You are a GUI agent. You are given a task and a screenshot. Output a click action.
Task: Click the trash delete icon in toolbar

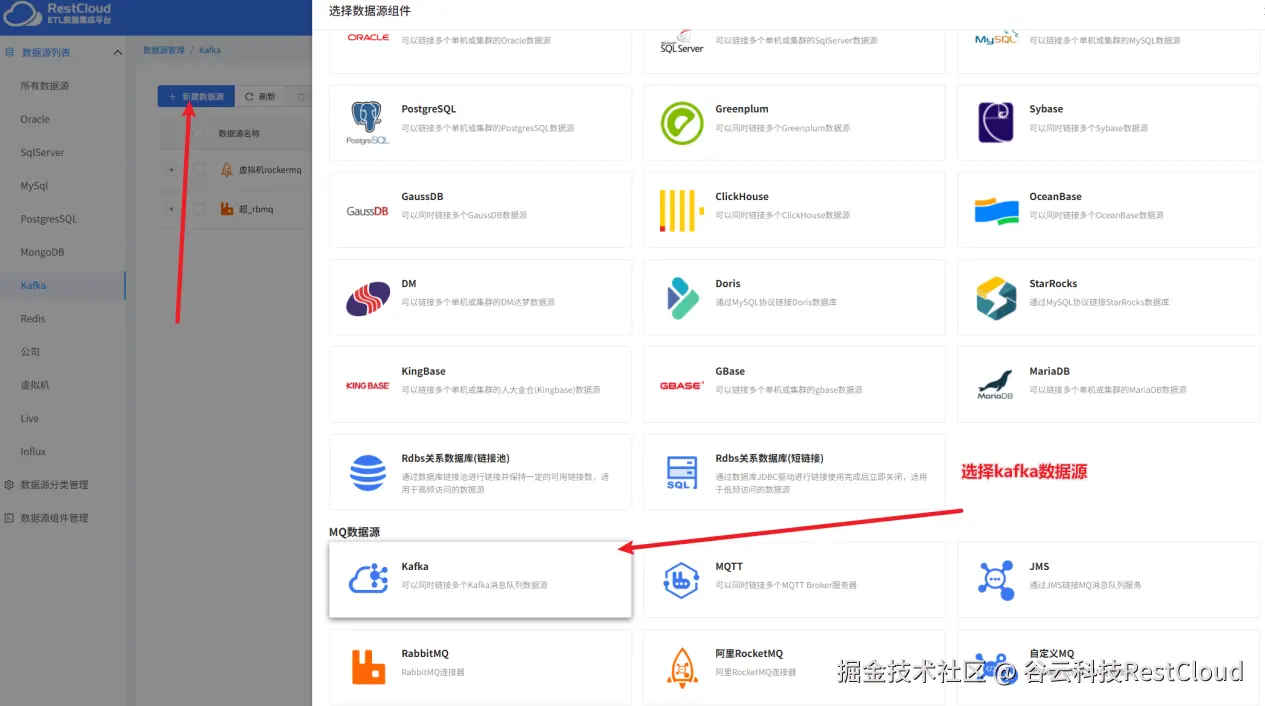[x=300, y=97]
